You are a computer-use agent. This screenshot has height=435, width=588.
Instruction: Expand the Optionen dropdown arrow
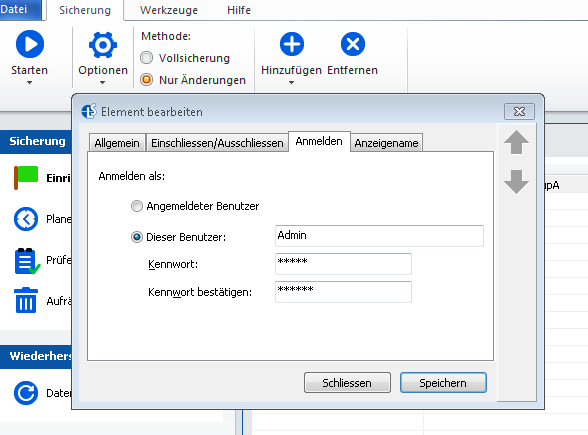pos(102,82)
